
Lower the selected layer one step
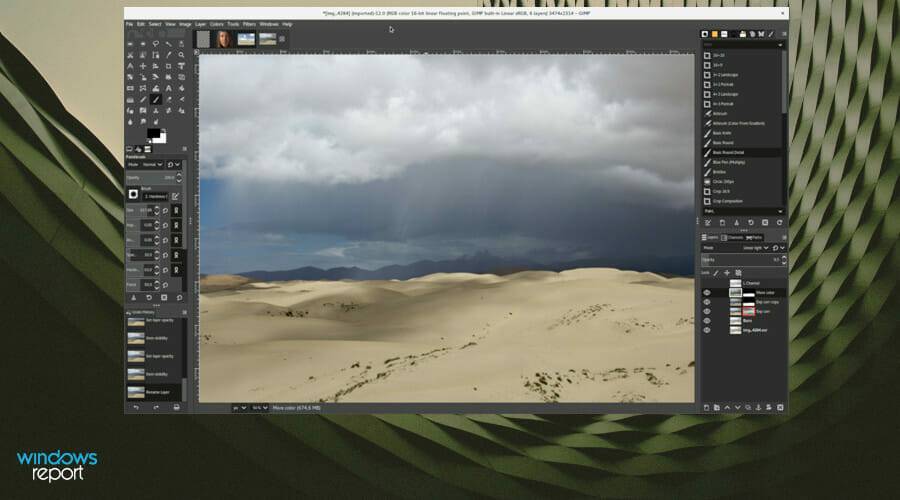pyautogui.click(x=738, y=408)
